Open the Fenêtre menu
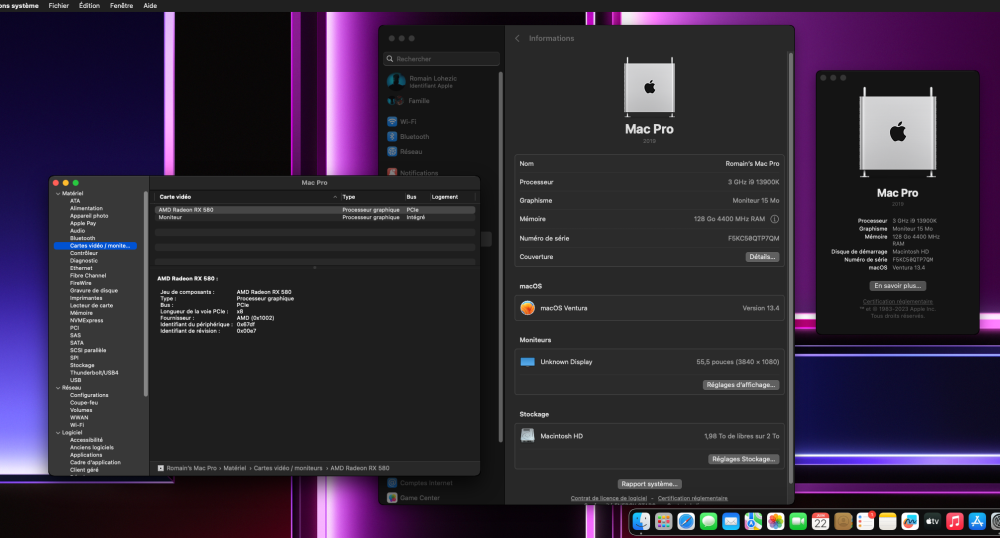Screen dimensions: 1000x538 point(121,6)
